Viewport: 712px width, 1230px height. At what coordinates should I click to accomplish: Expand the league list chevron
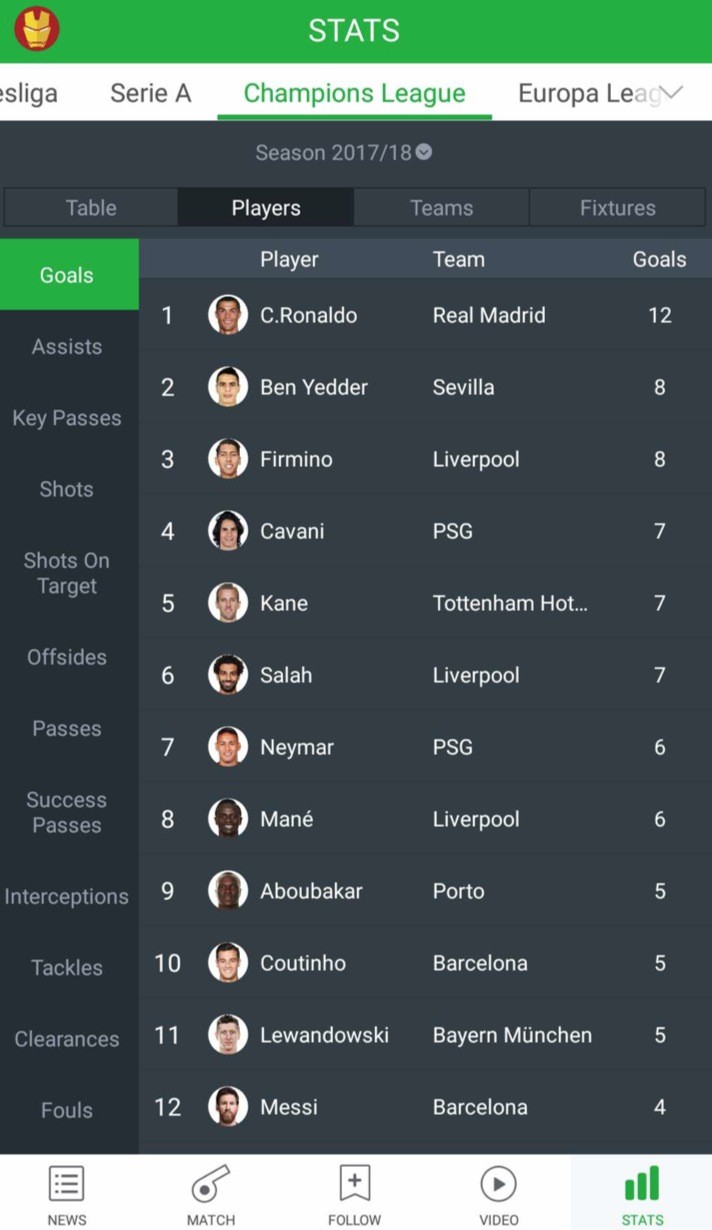pyautogui.click(x=671, y=93)
